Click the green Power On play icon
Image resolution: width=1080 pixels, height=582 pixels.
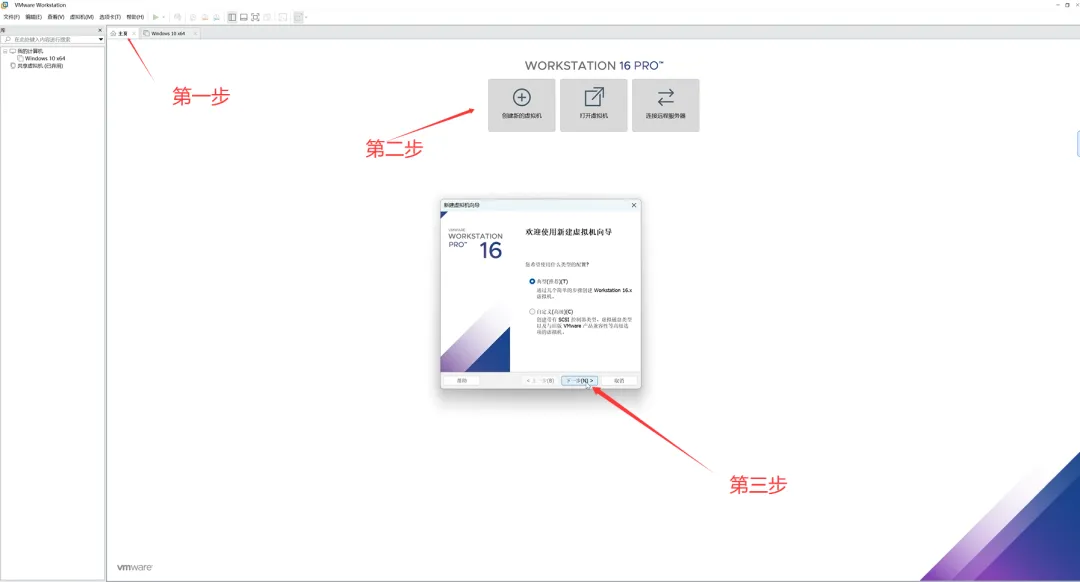(156, 17)
